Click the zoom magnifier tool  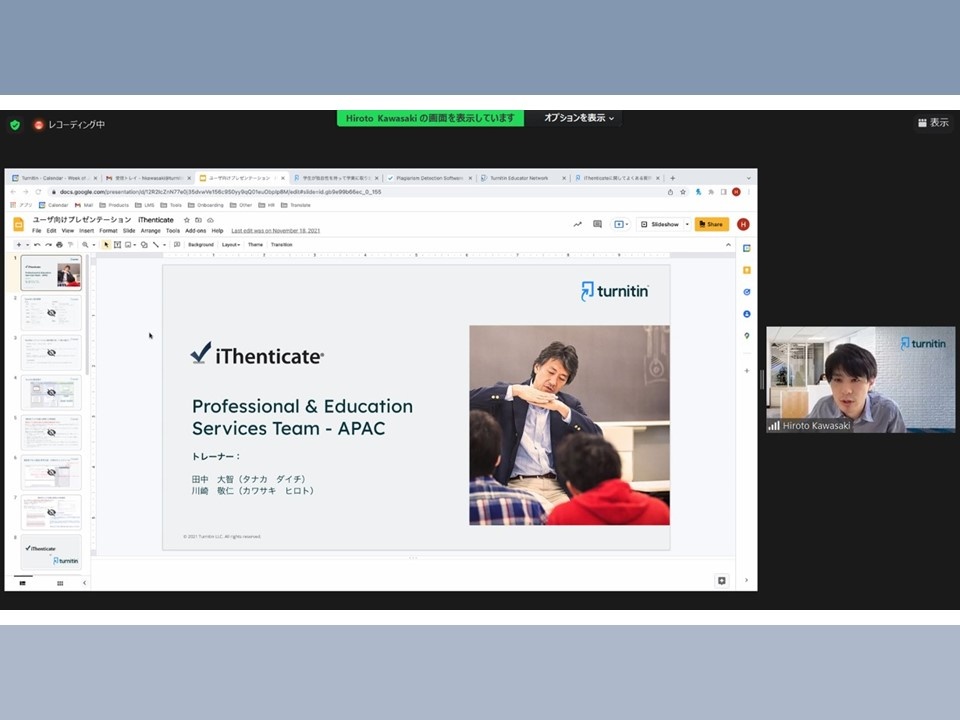pos(85,245)
